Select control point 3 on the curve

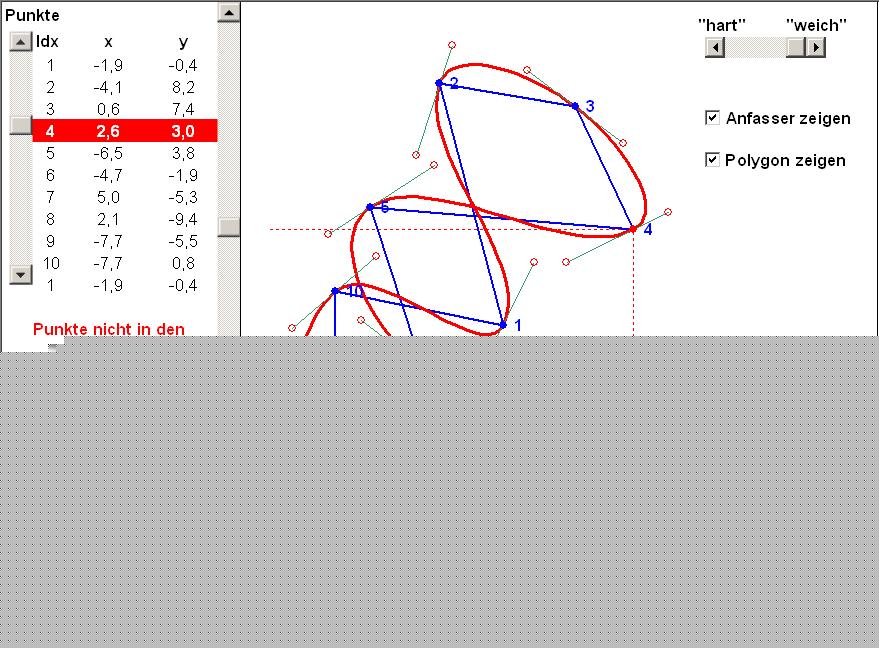(575, 106)
